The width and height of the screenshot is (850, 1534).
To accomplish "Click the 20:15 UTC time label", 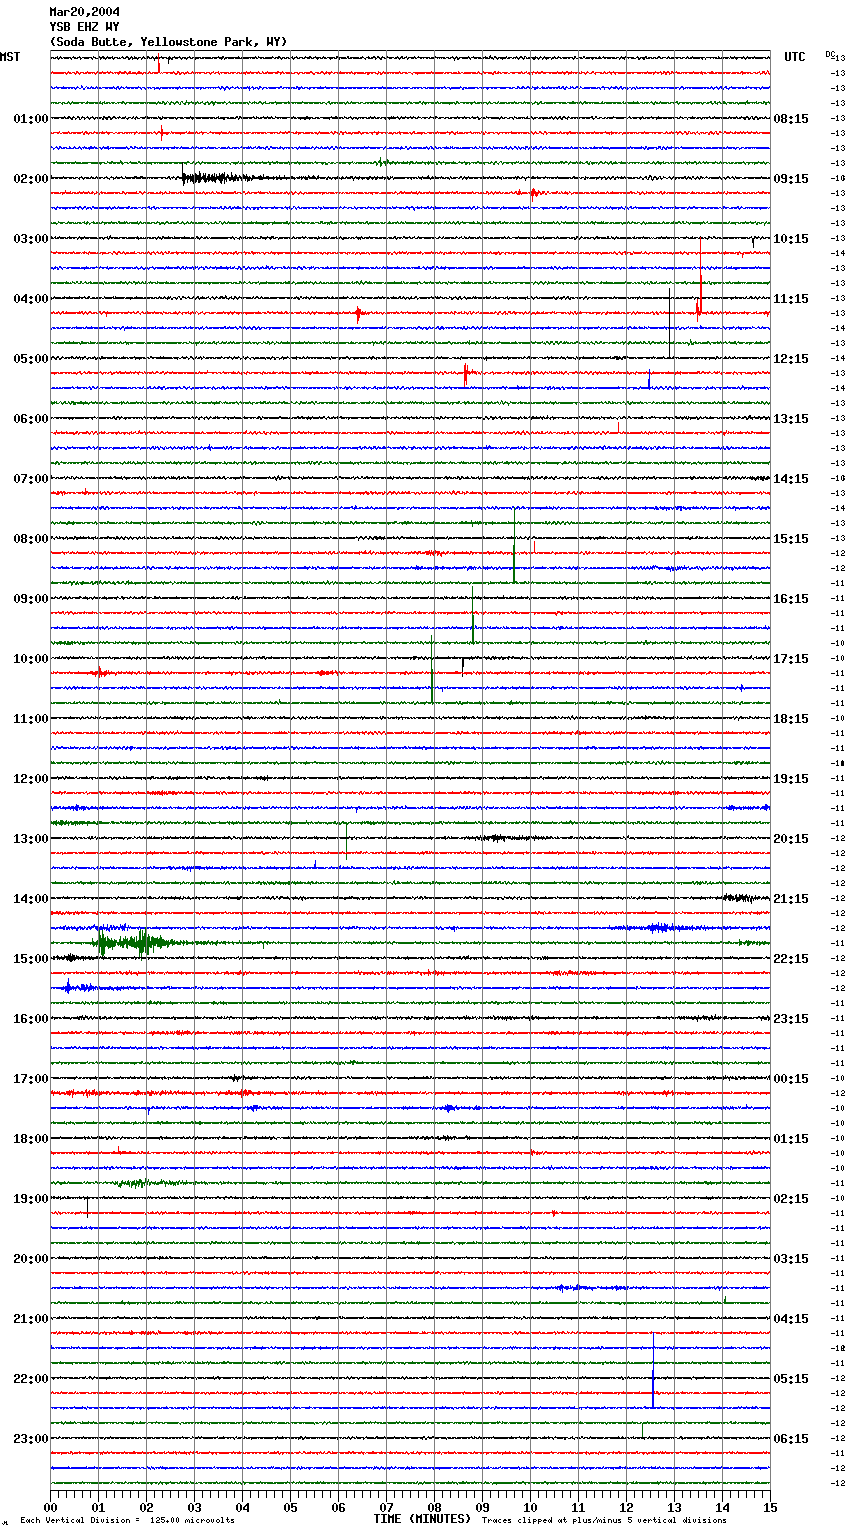I will [x=791, y=839].
